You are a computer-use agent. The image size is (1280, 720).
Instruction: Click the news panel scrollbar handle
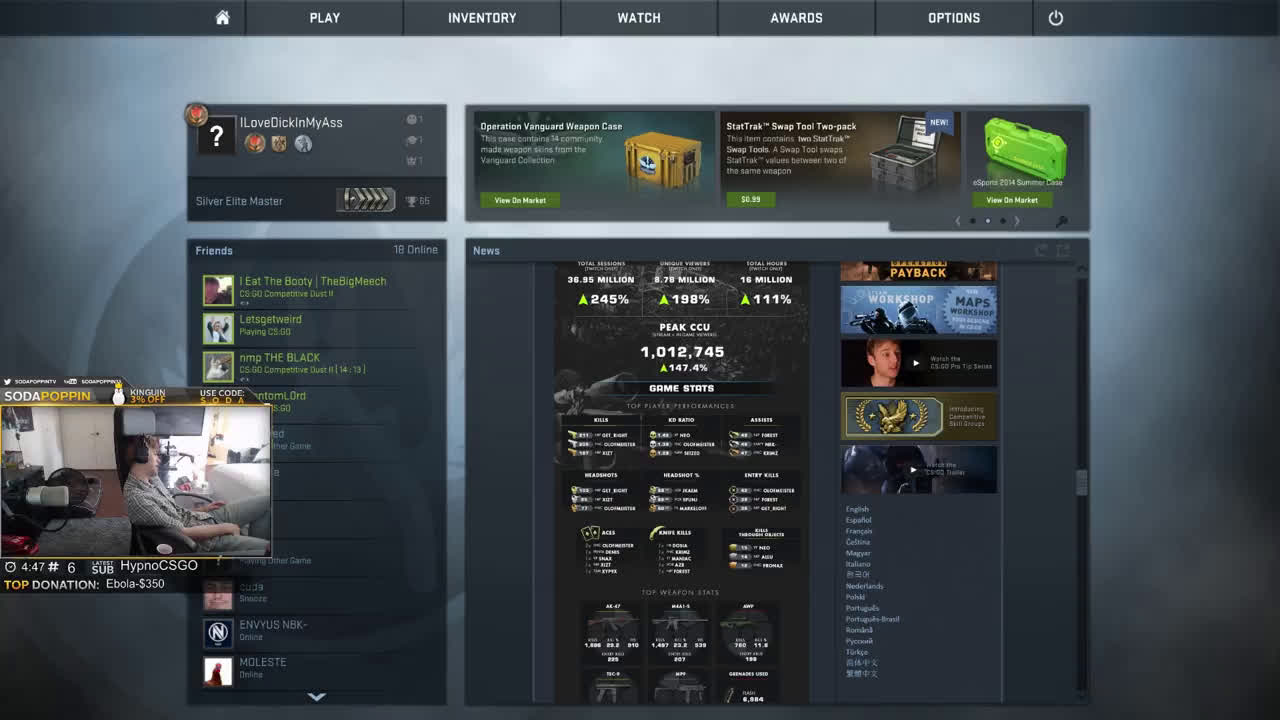1080,482
